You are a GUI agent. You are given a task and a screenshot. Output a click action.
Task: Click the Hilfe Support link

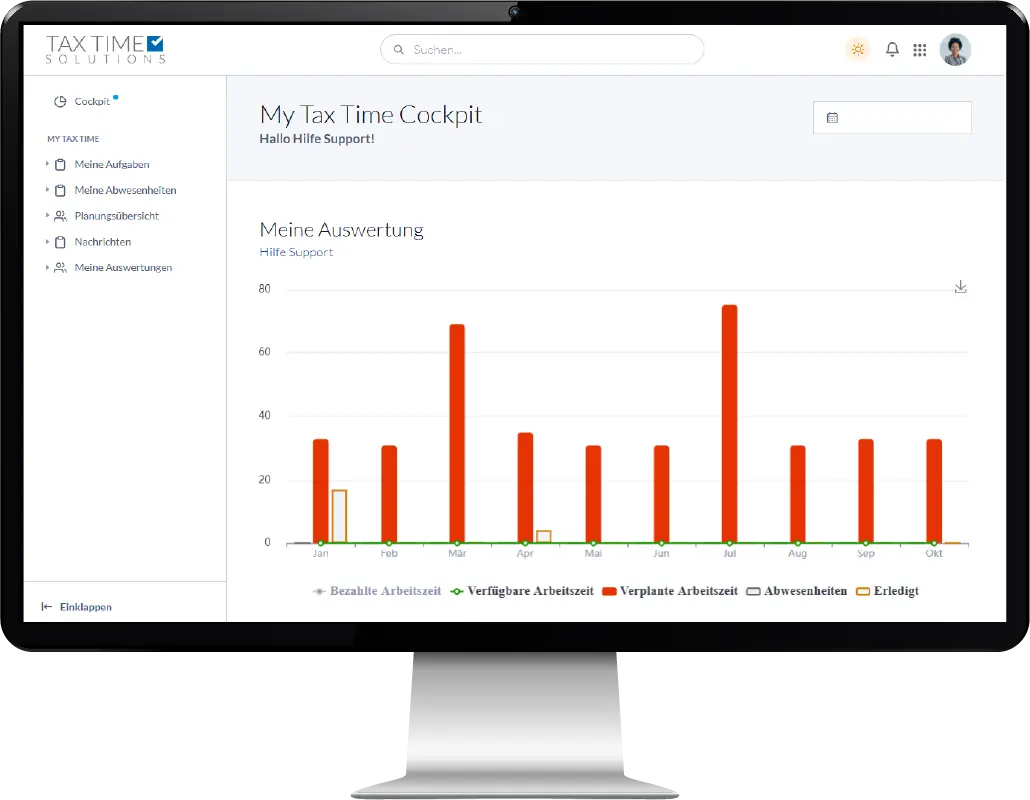click(296, 252)
